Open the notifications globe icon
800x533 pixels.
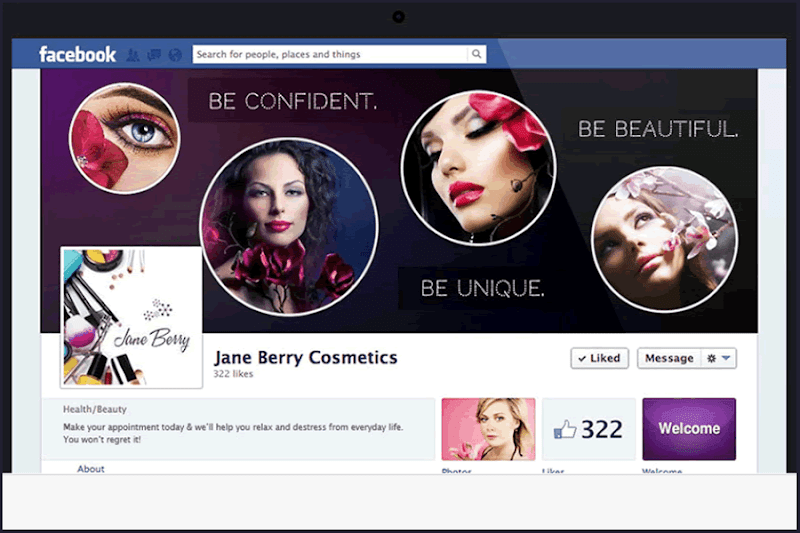[x=175, y=55]
